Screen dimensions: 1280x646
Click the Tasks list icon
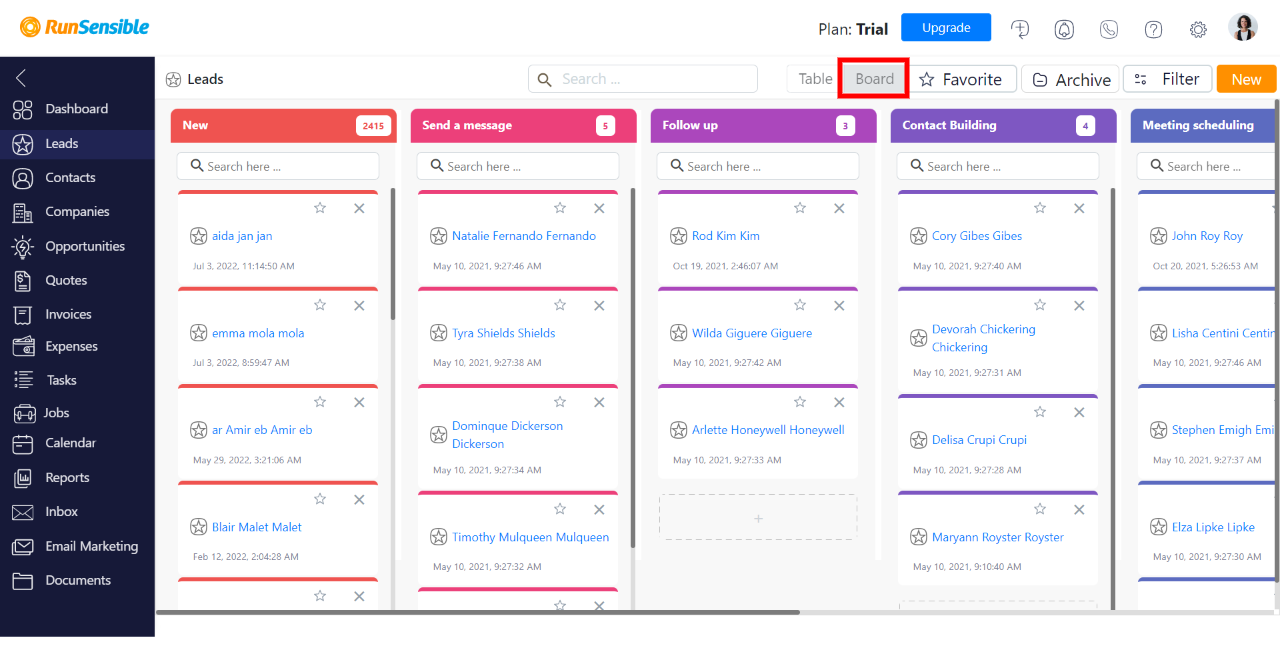tap(23, 380)
